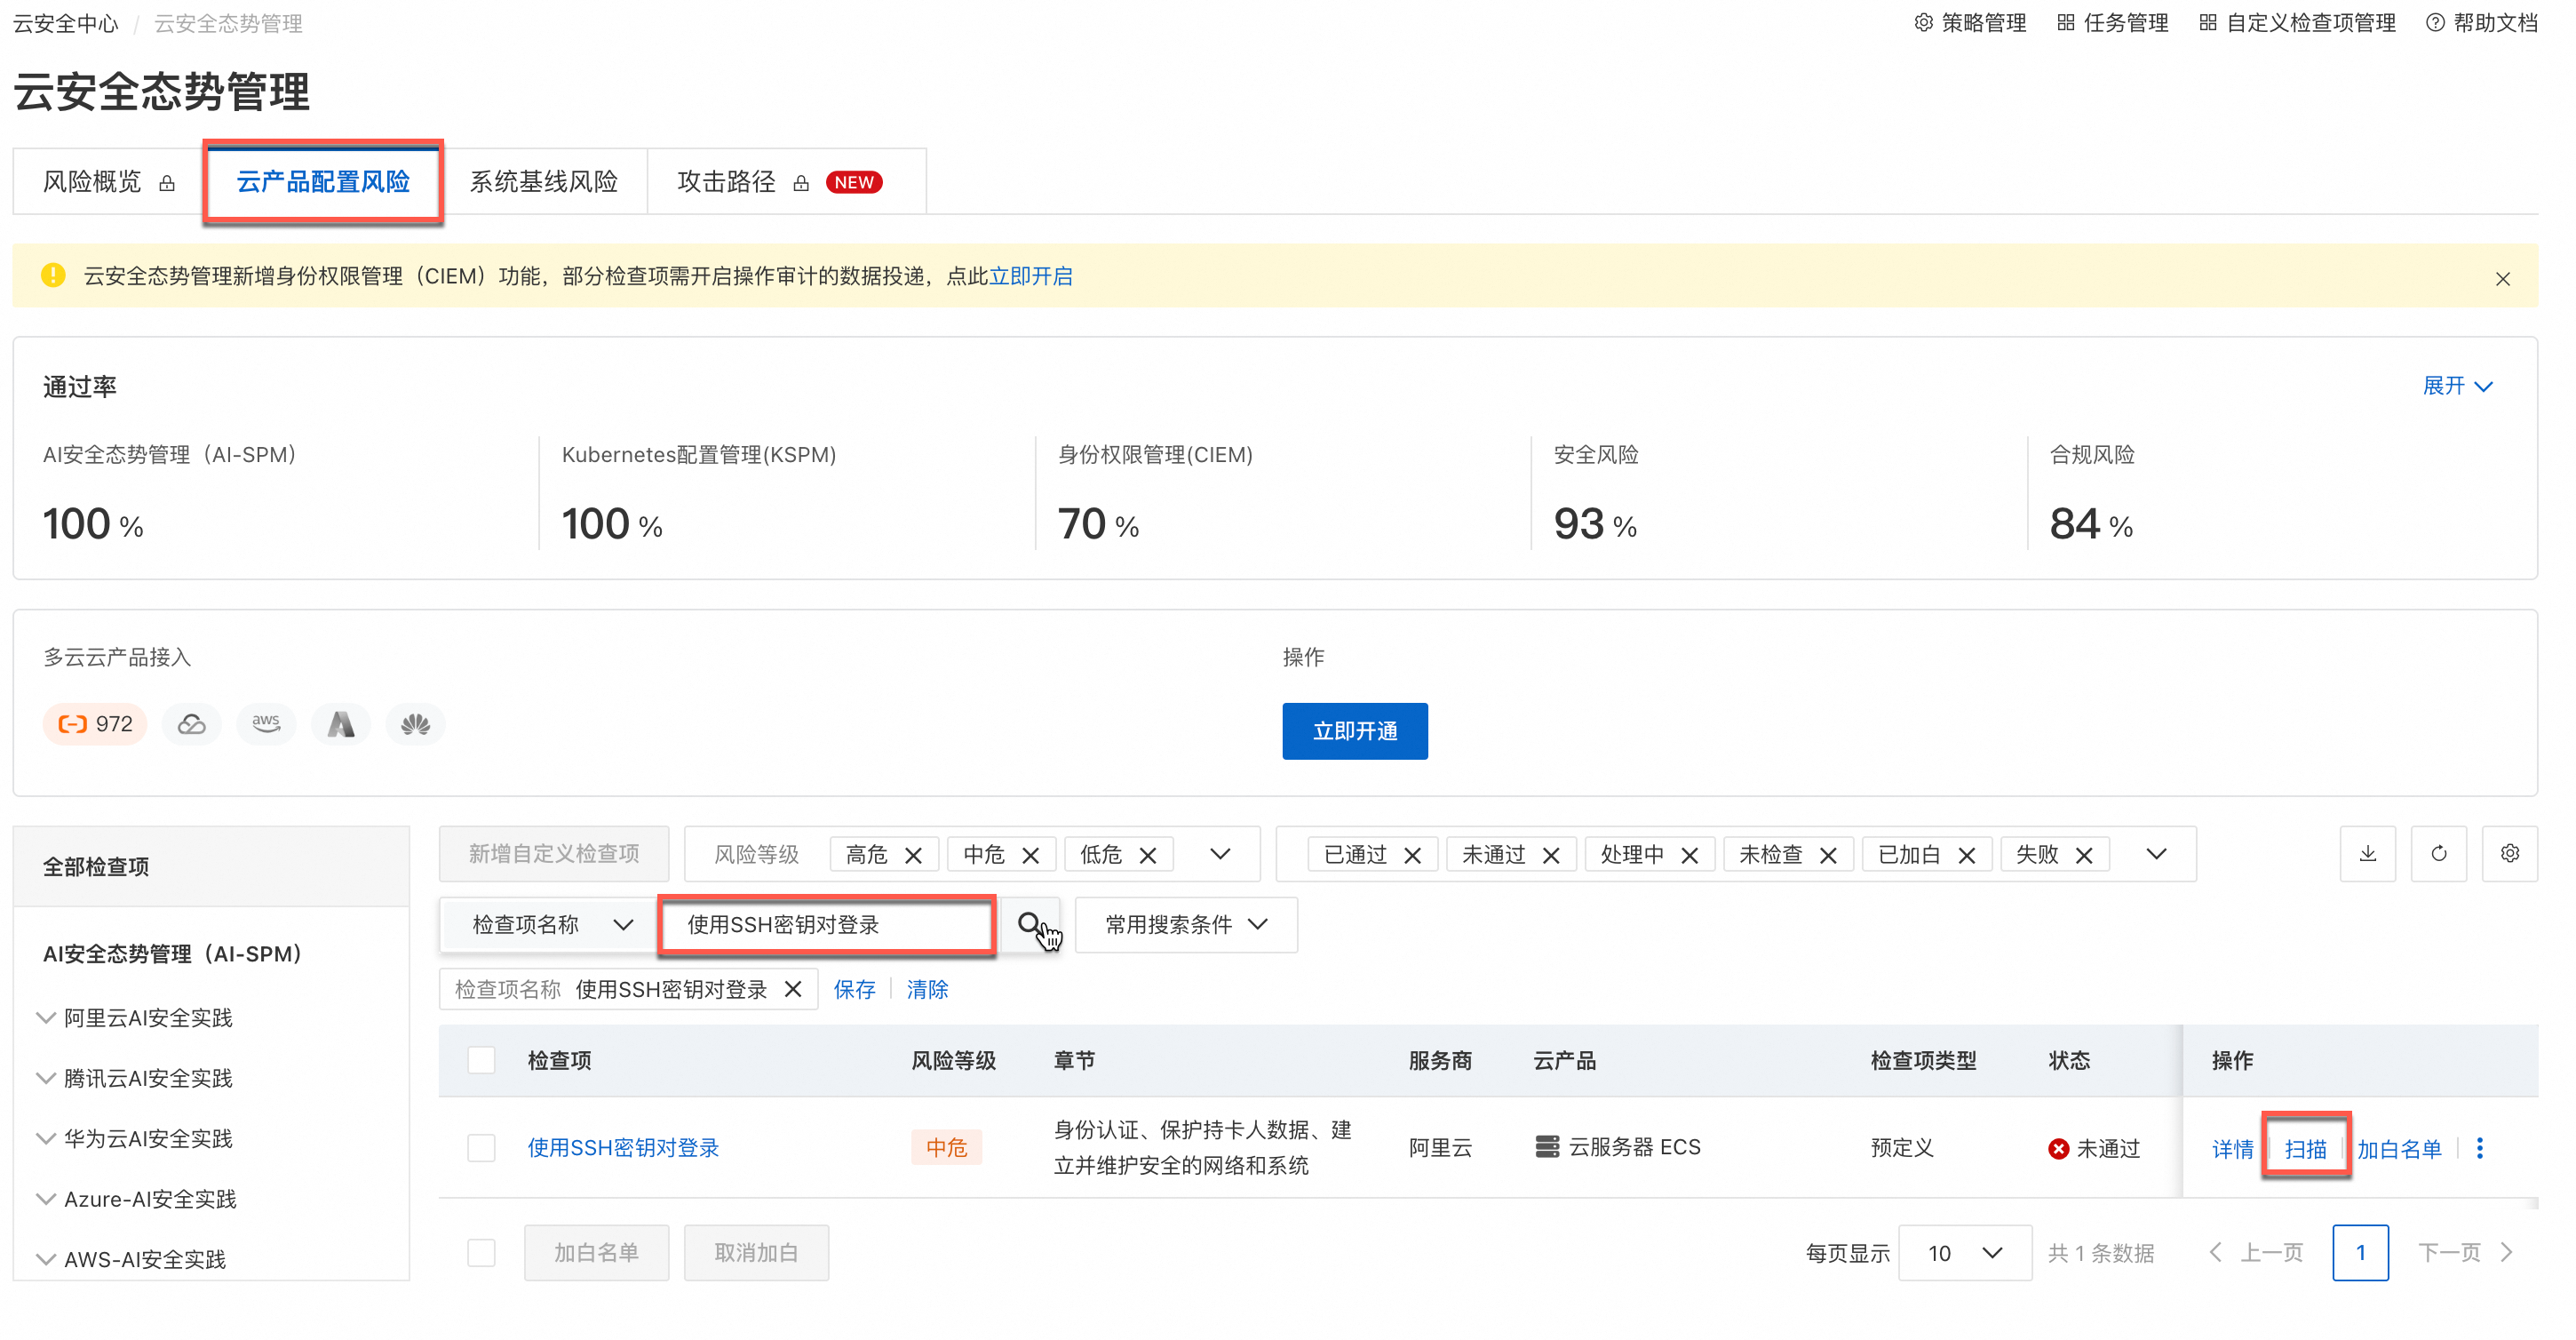Viewport: 2576px width, 1340px height.
Task: Open table column settings gear icon
Action: 2509,853
